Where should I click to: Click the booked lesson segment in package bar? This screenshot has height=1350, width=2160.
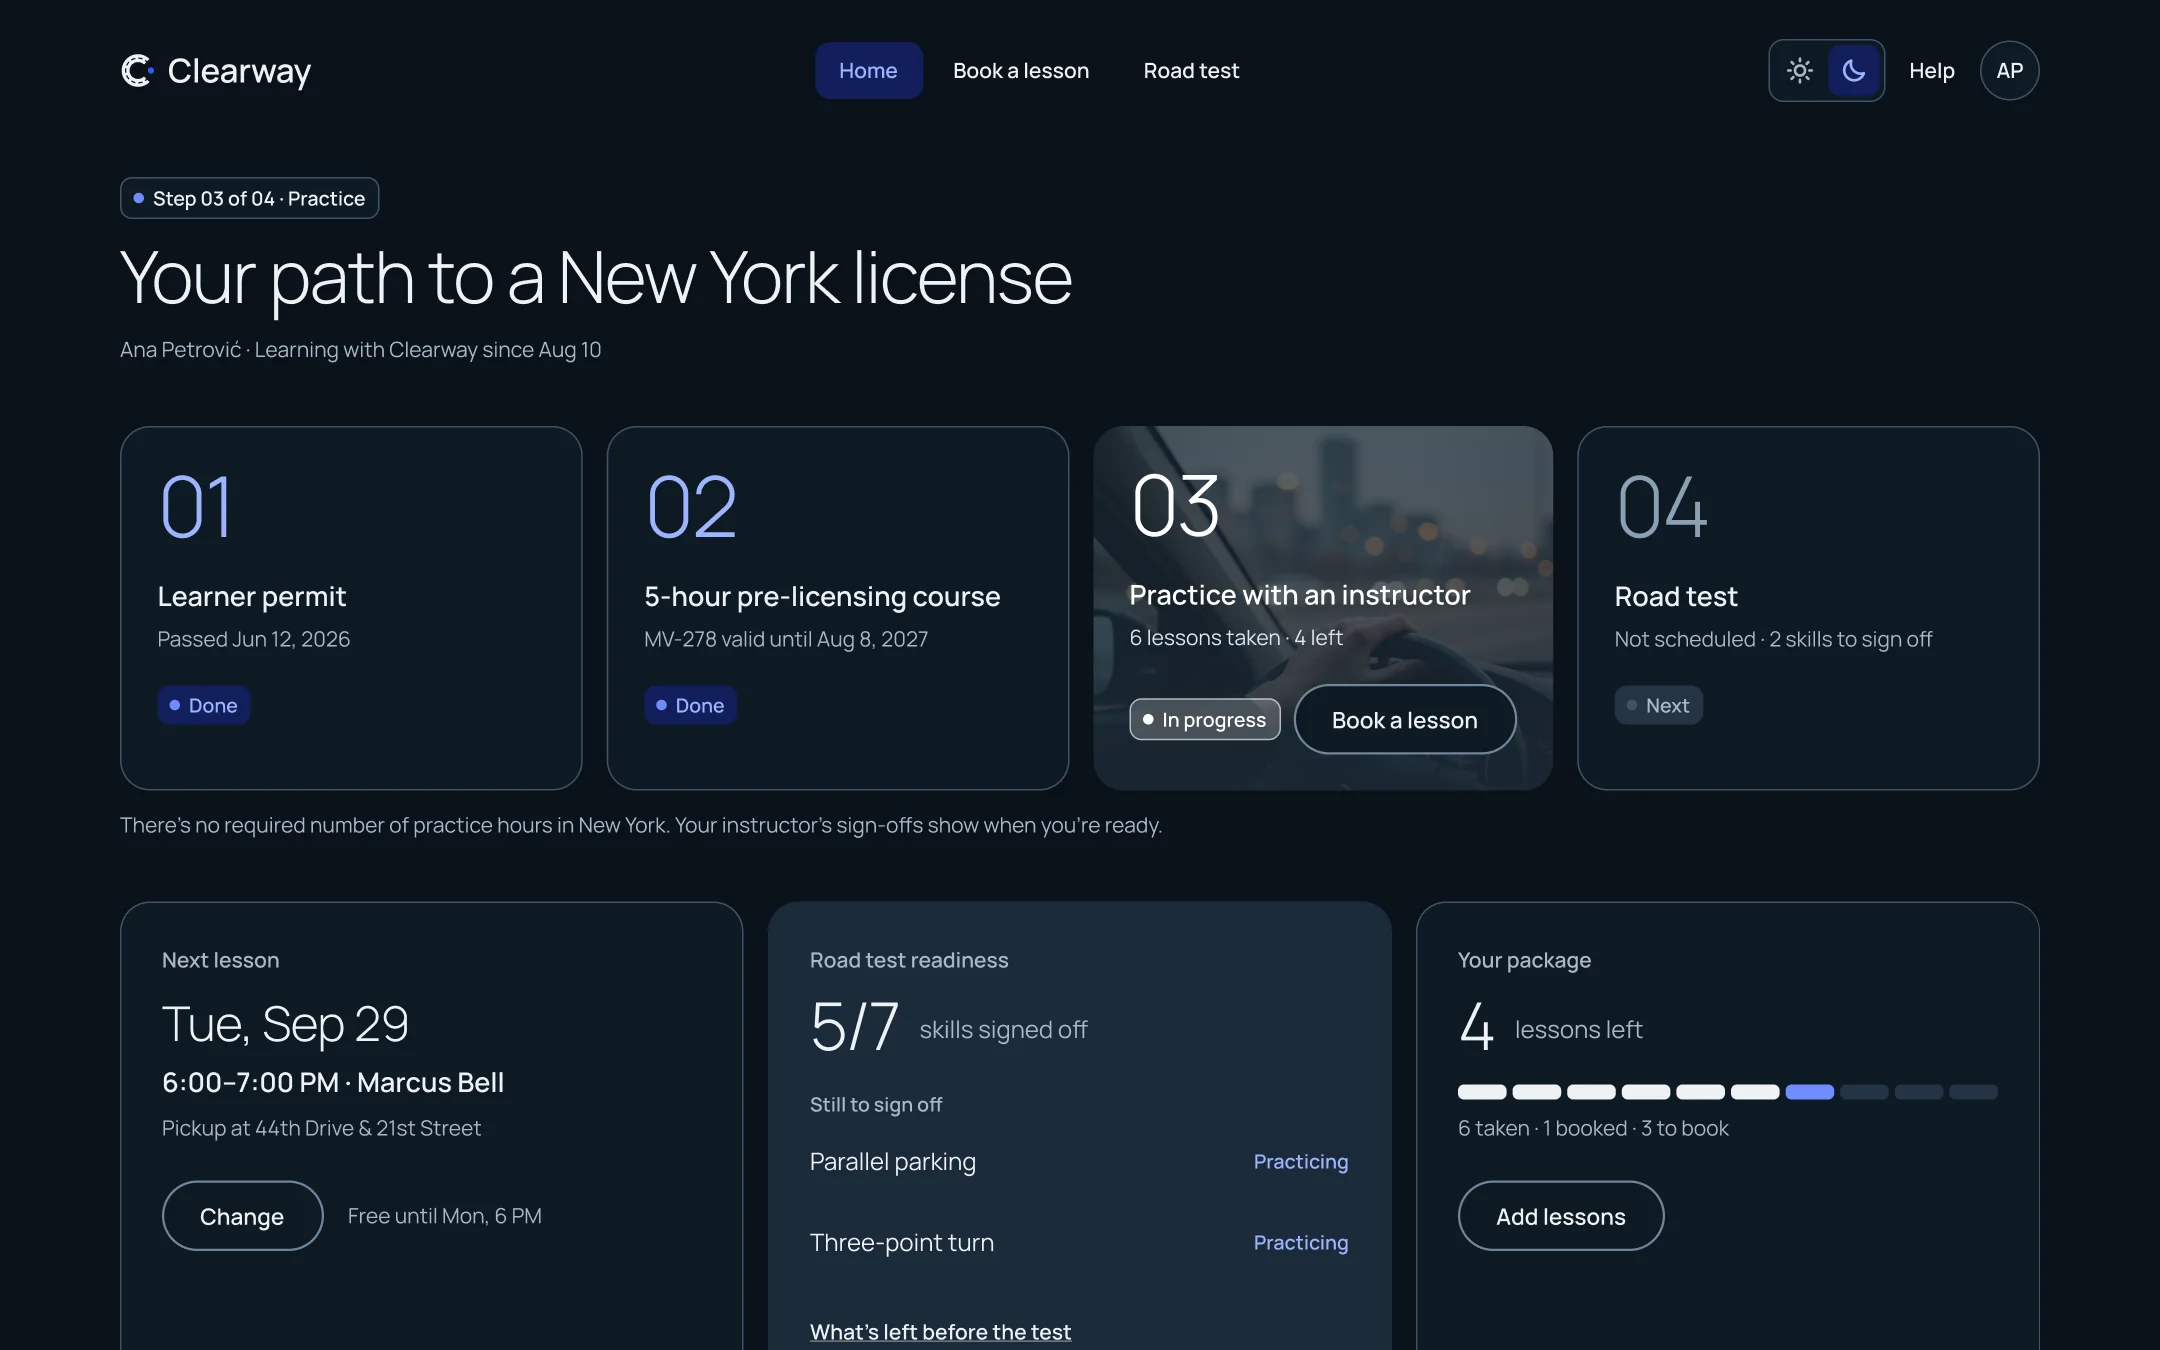pos(1809,1092)
